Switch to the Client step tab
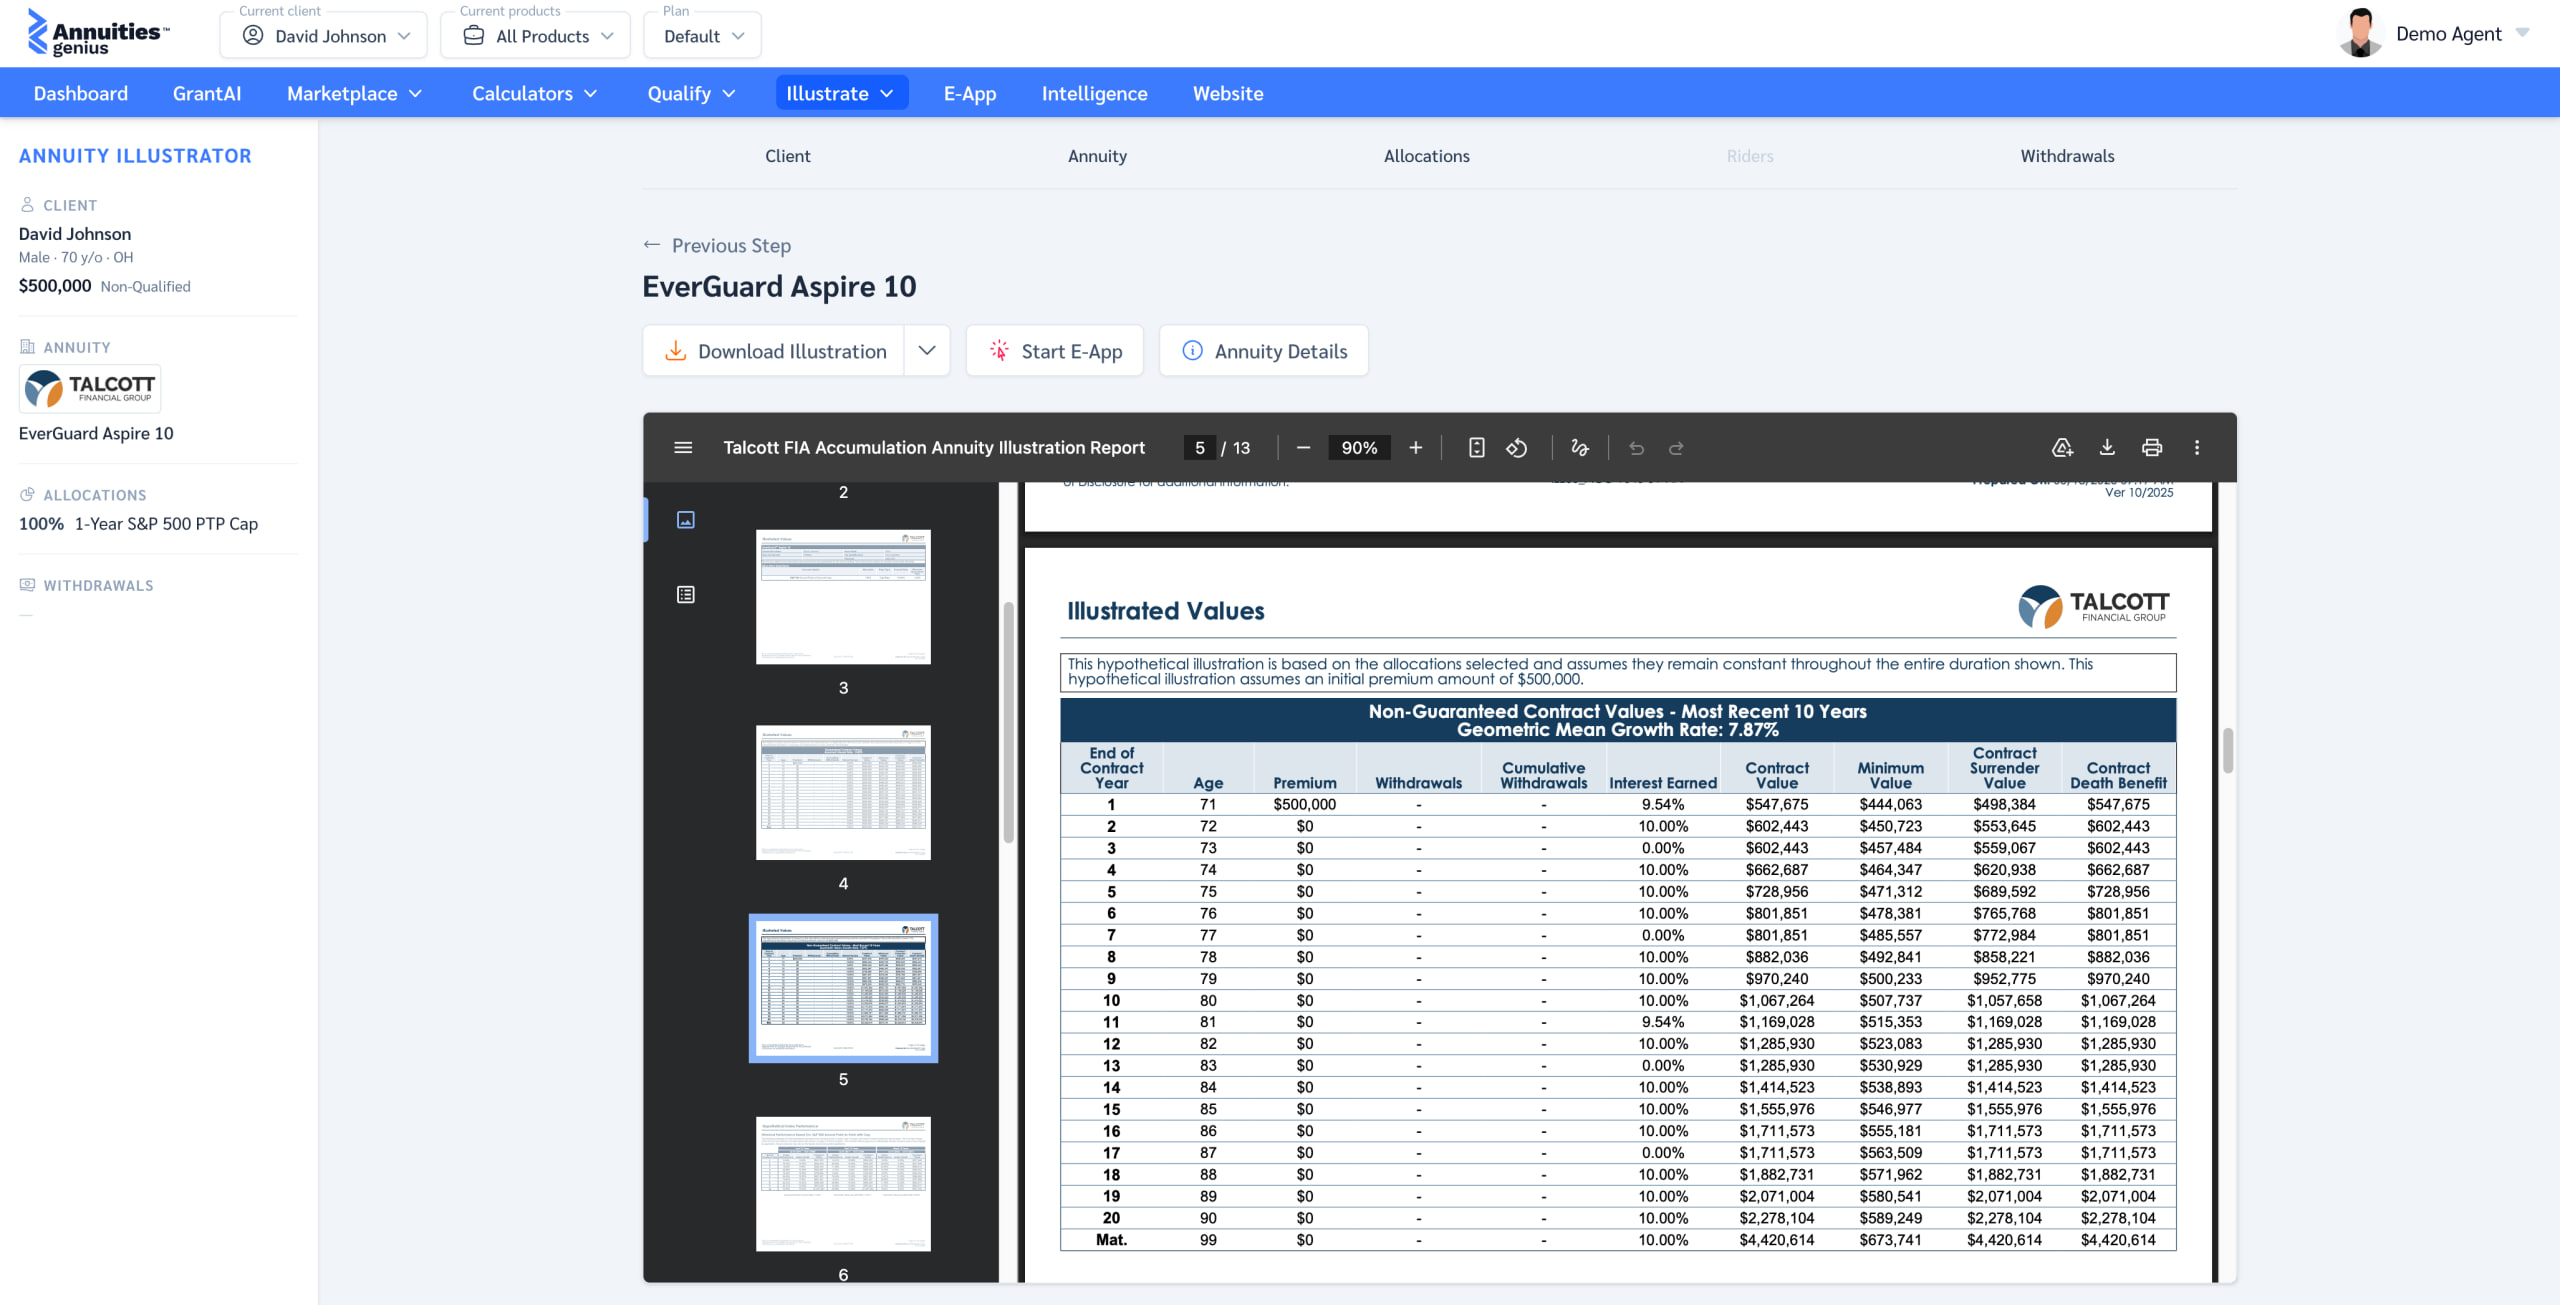The height and width of the screenshot is (1305, 2560). 788,156
